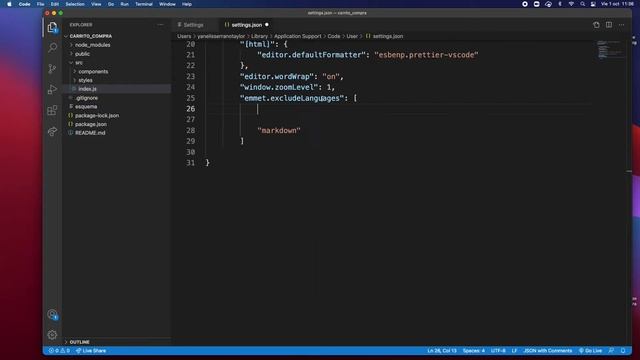
Task: Open Spotlight search in menu bar
Action: [582, 4]
